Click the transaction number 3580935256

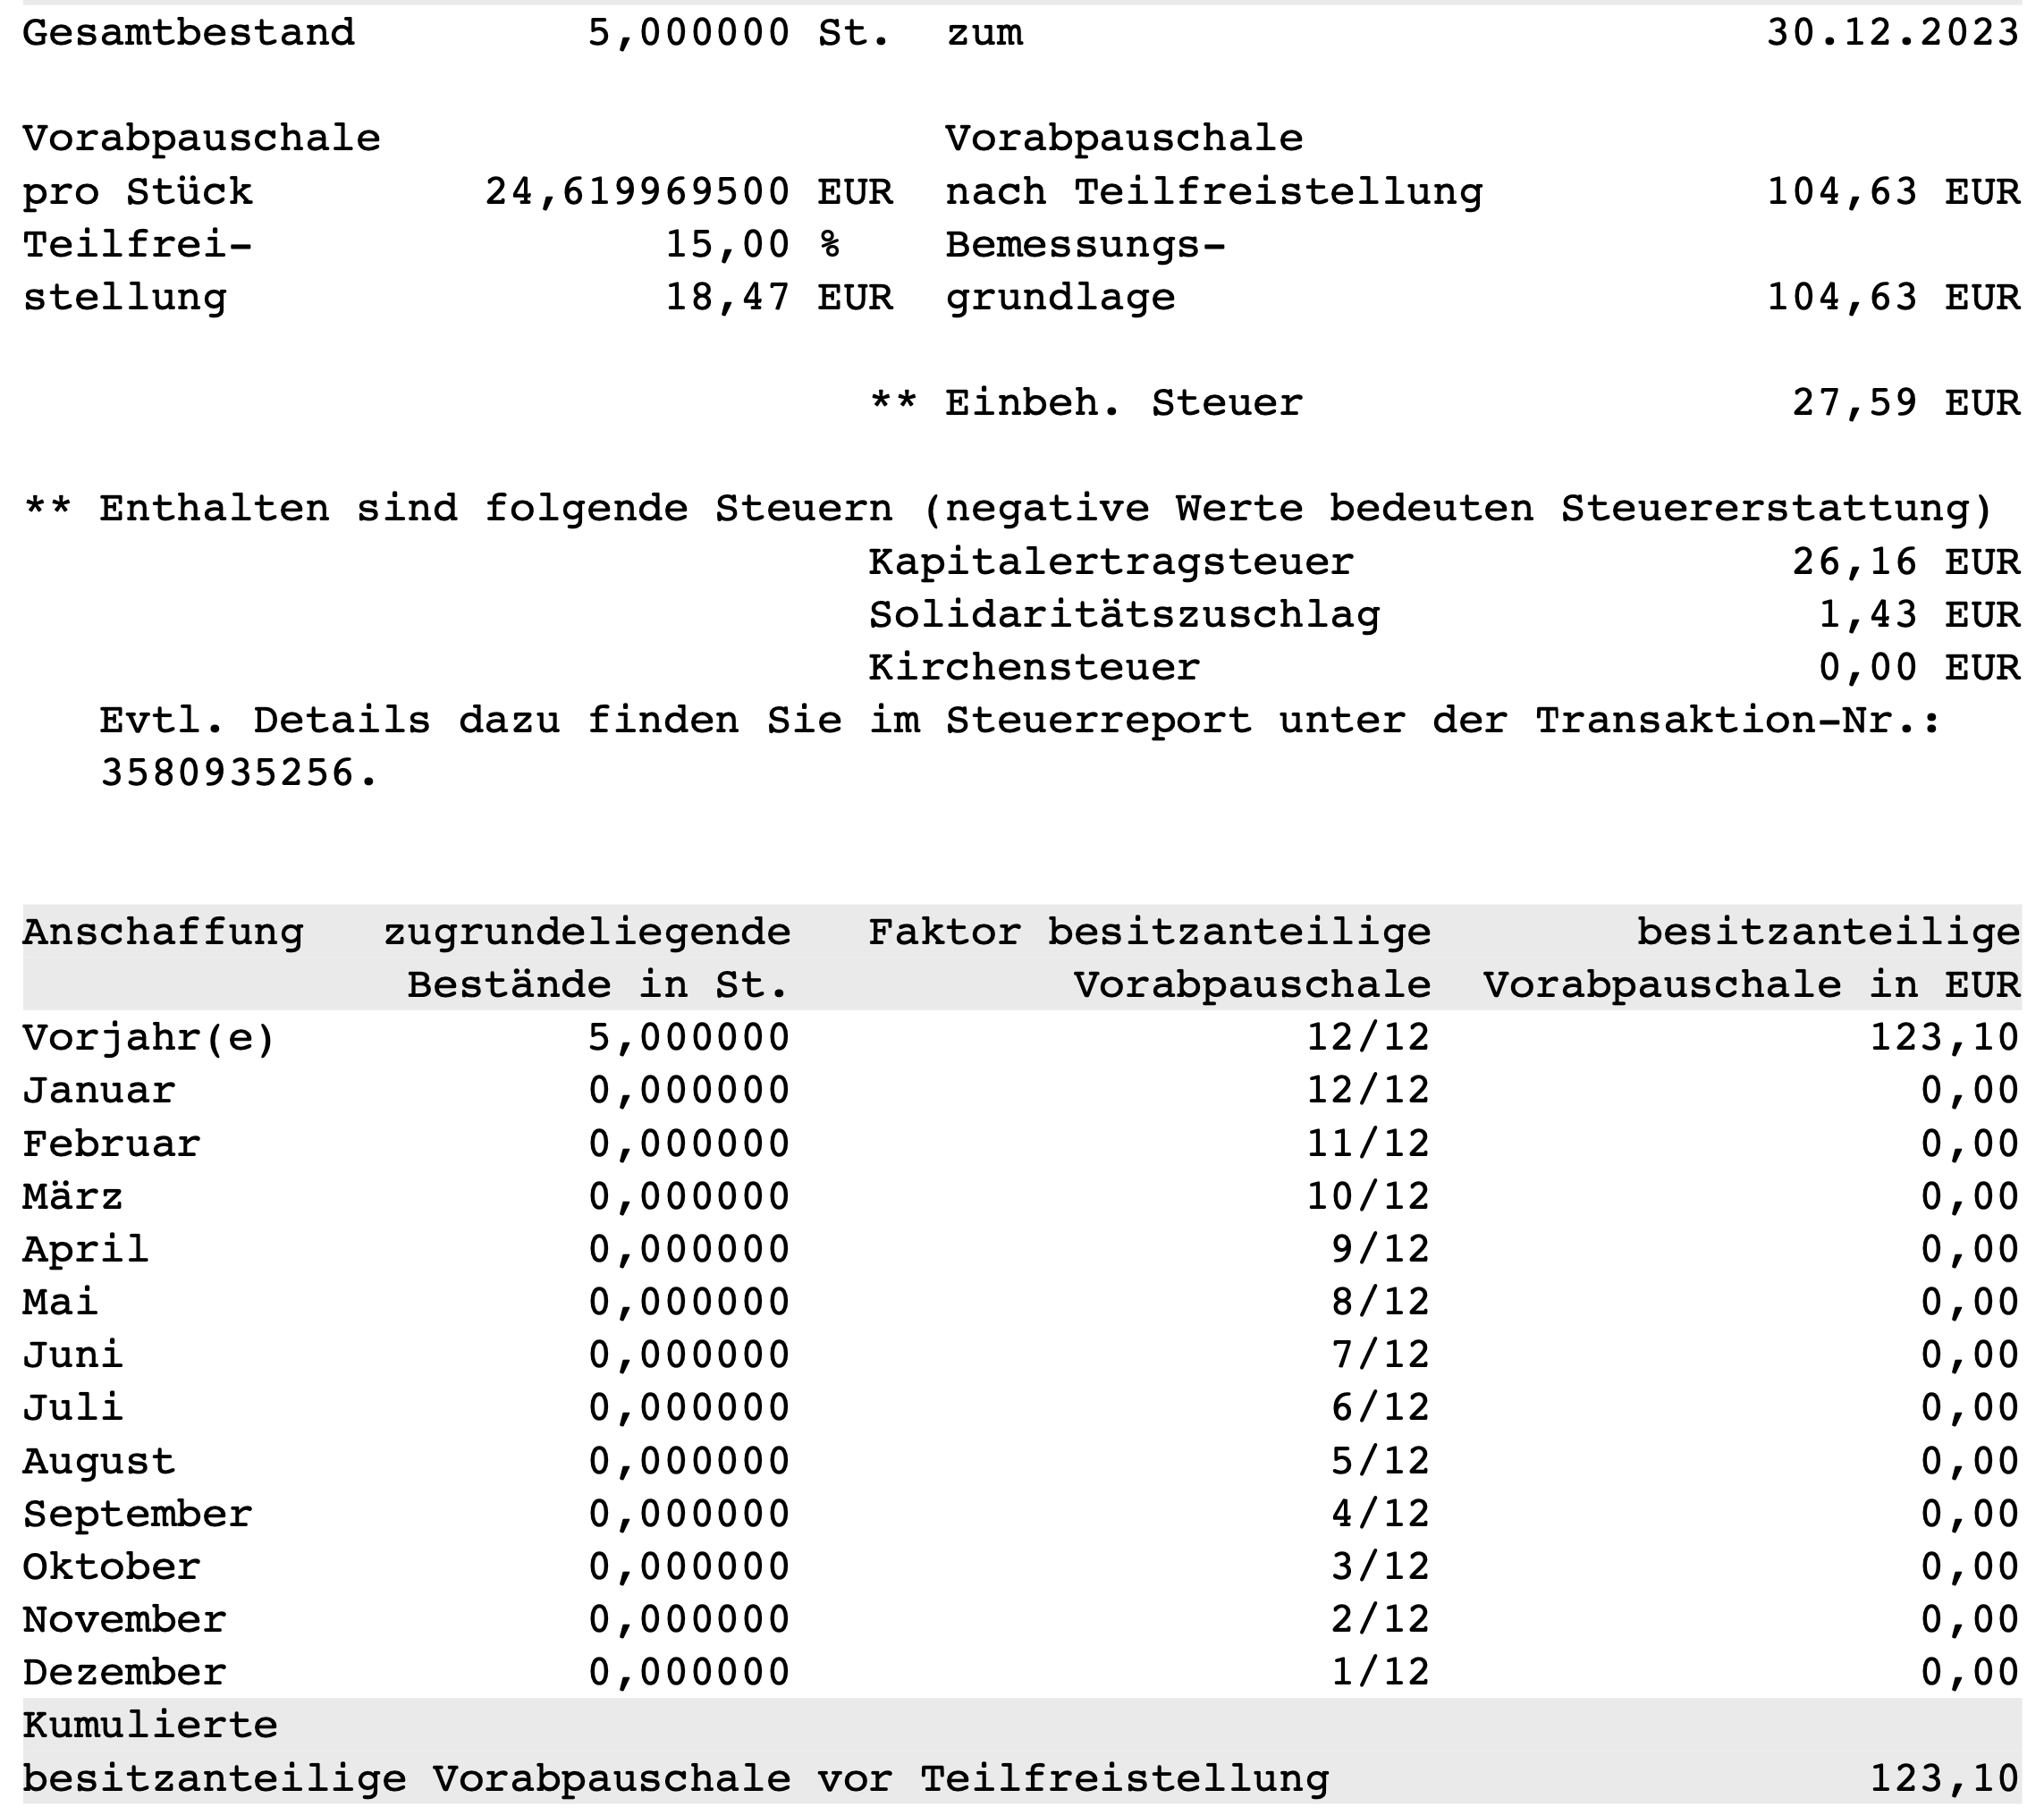239,773
